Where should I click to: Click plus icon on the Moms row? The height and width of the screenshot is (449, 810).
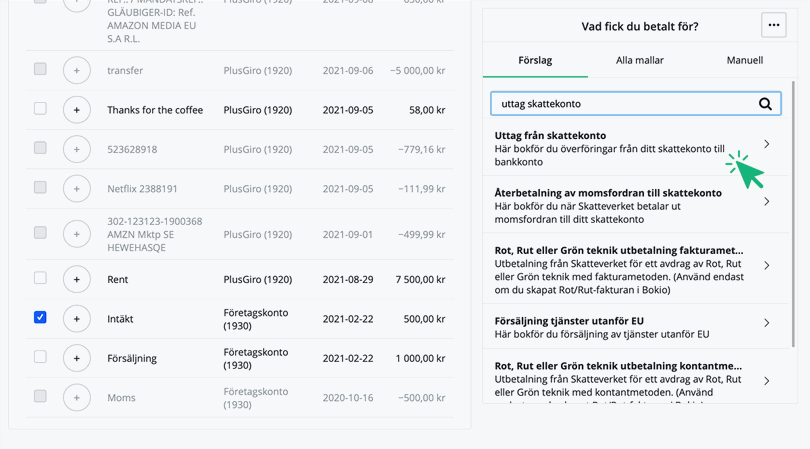click(x=77, y=398)
